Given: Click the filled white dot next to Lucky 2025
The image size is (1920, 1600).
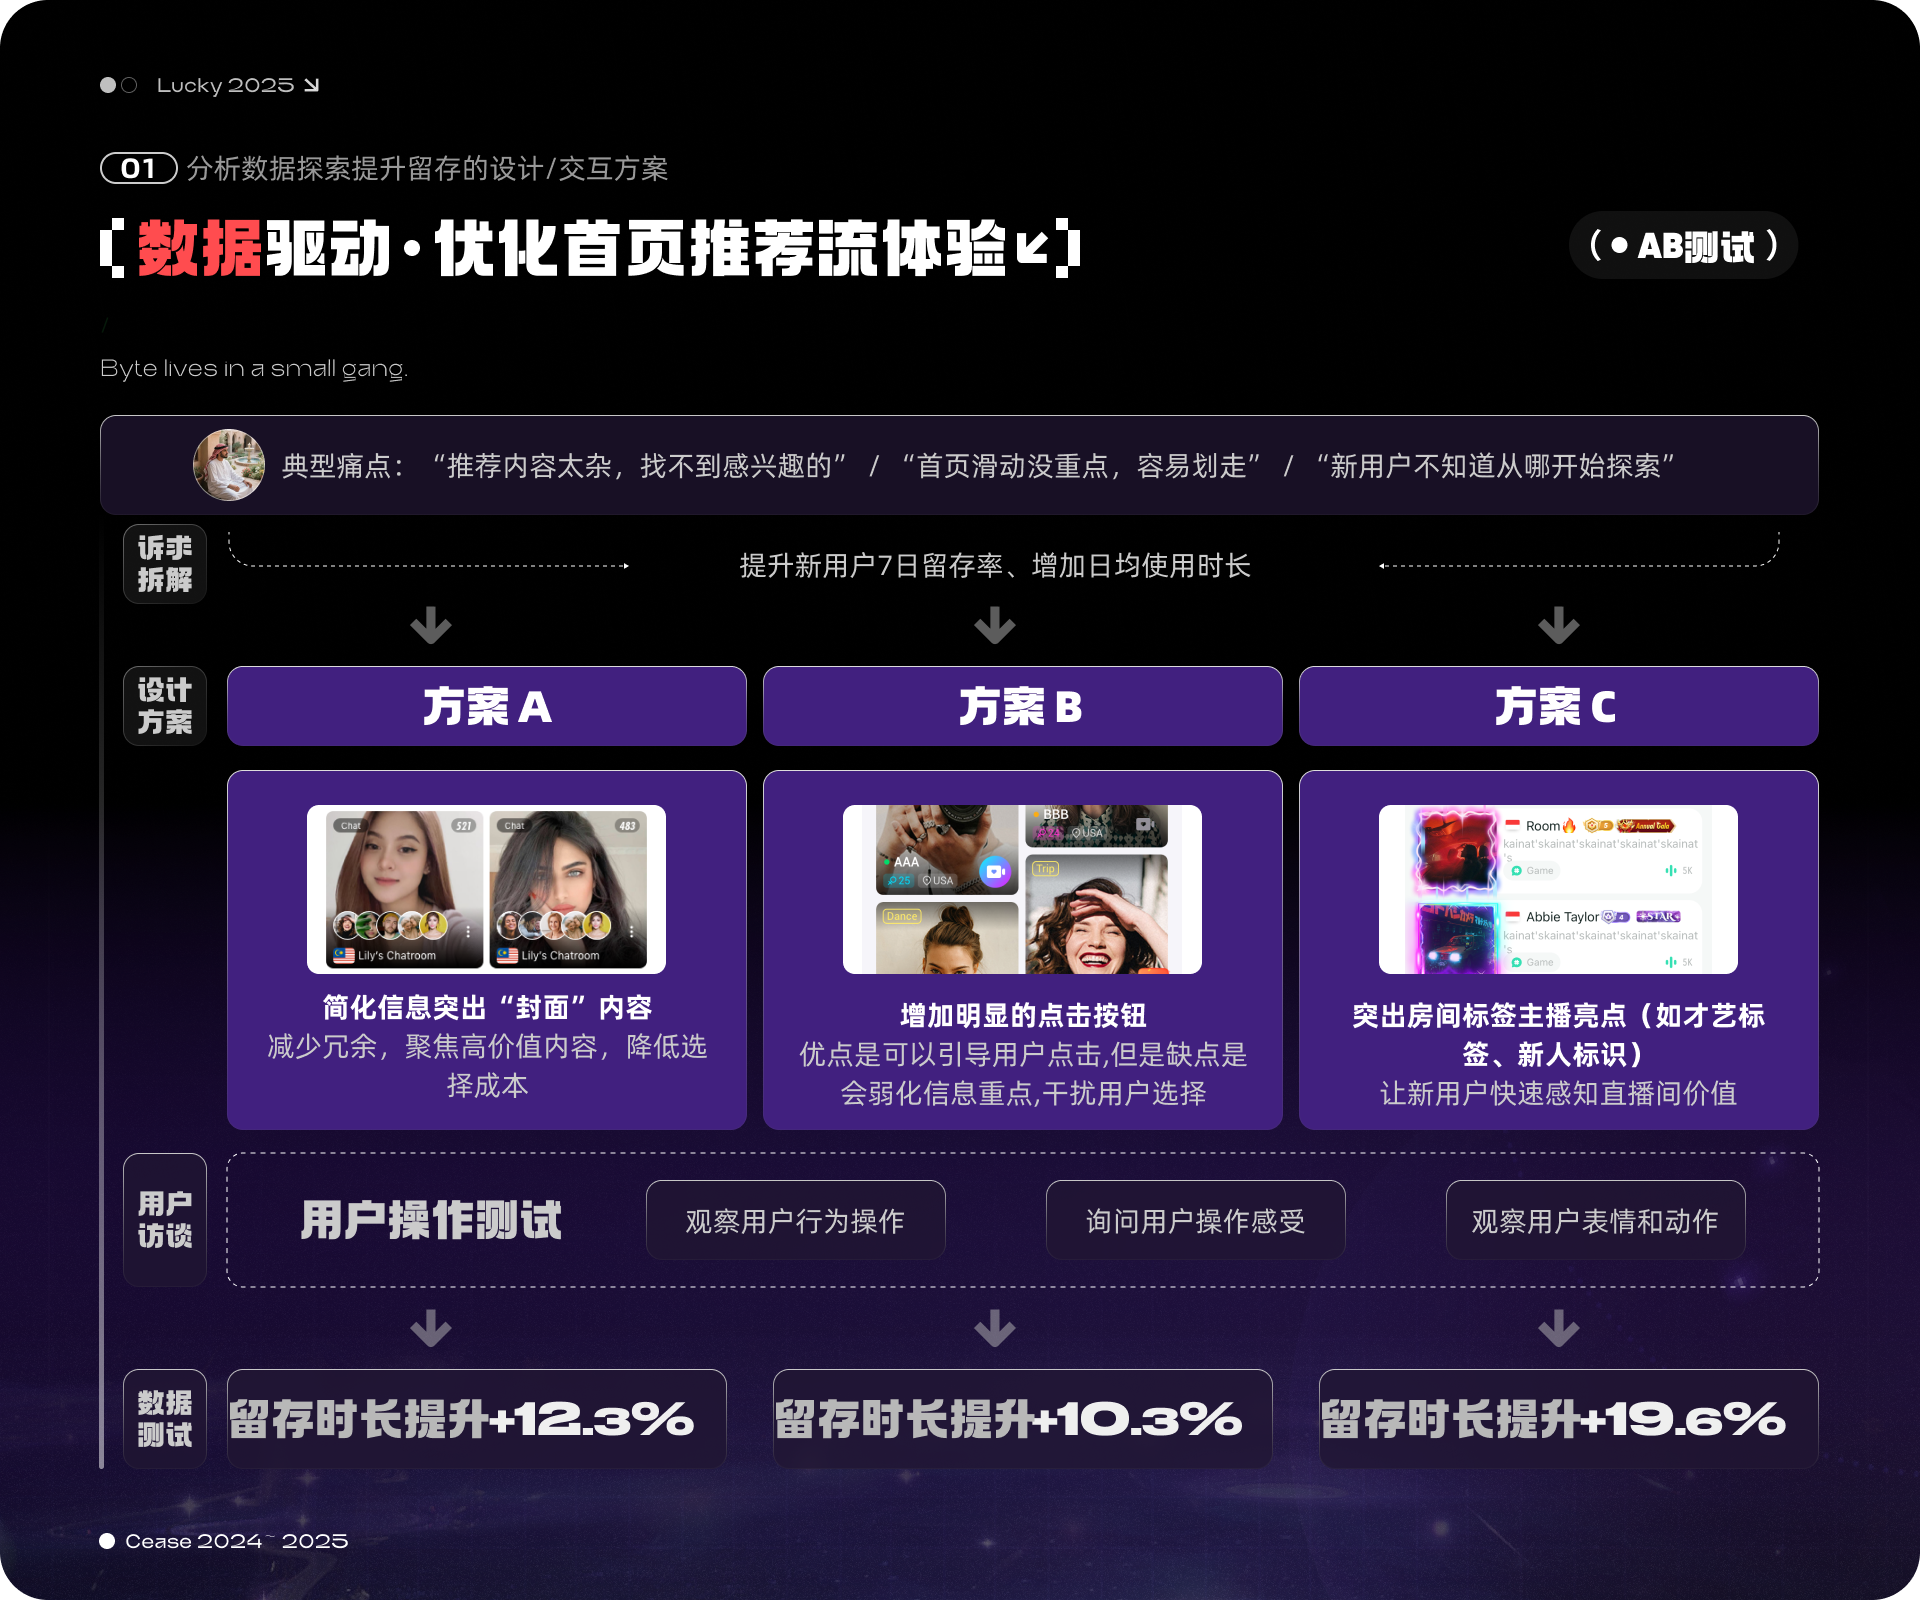Looking at the screenshot, I should click(108, 85).
